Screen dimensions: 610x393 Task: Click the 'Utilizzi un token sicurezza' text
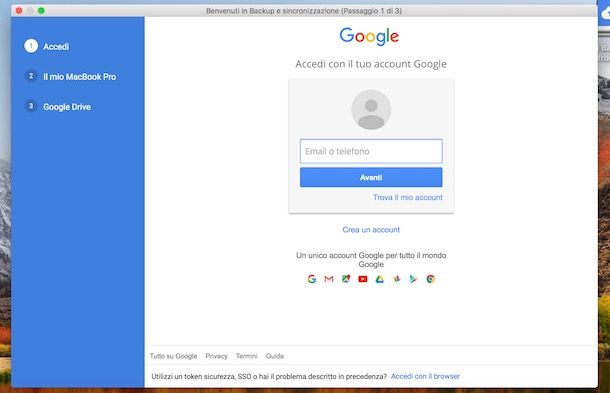[x=269, y=376]
